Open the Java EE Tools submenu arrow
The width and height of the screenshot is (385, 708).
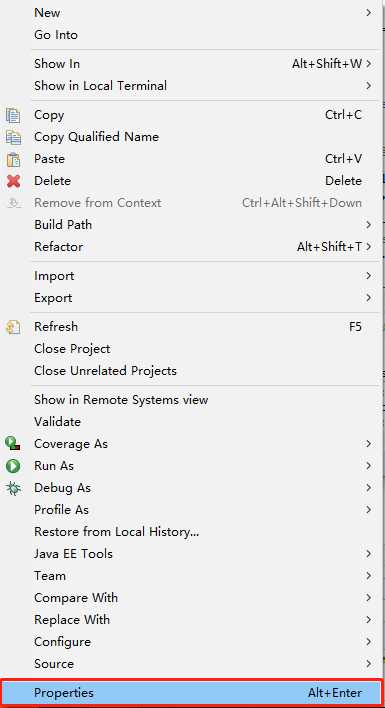369,554
